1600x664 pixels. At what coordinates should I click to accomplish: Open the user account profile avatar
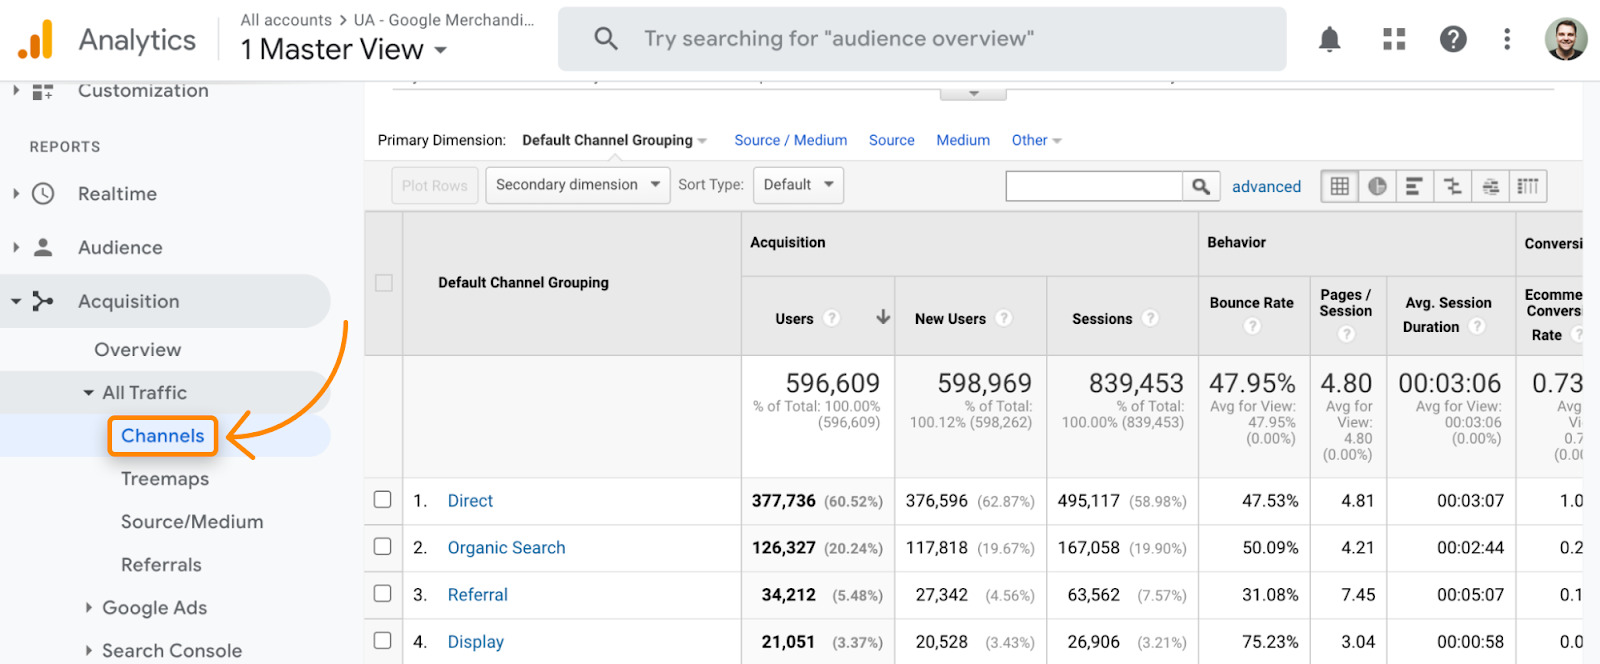pos(1565,39)
